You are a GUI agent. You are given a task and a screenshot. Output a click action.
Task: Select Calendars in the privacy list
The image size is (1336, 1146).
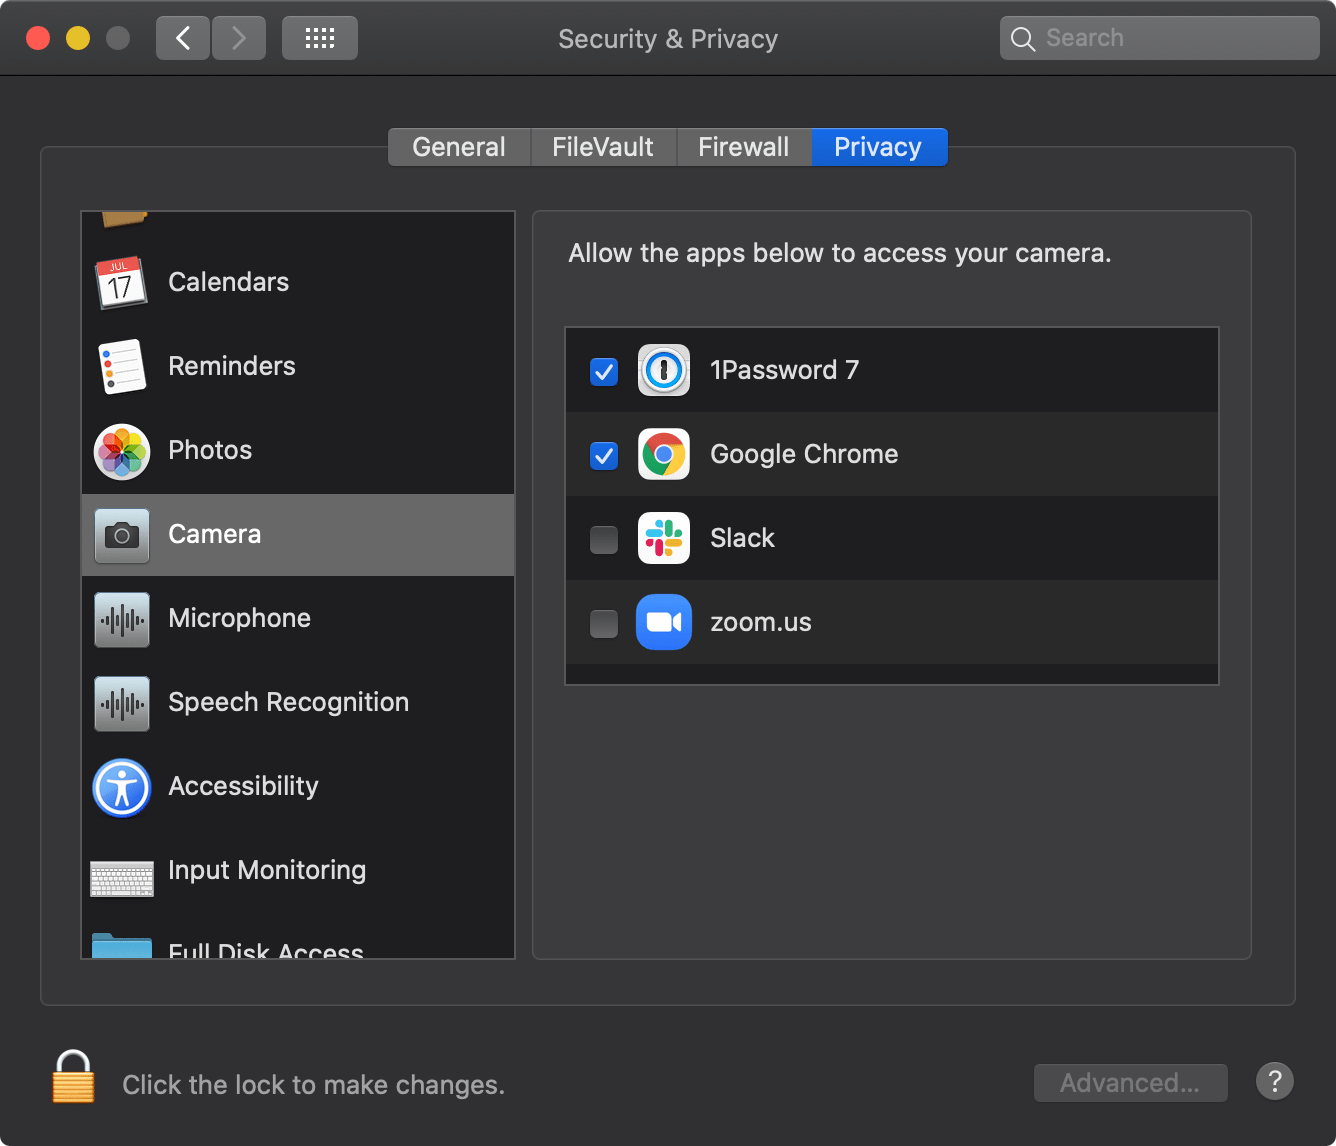click(298, 282)
